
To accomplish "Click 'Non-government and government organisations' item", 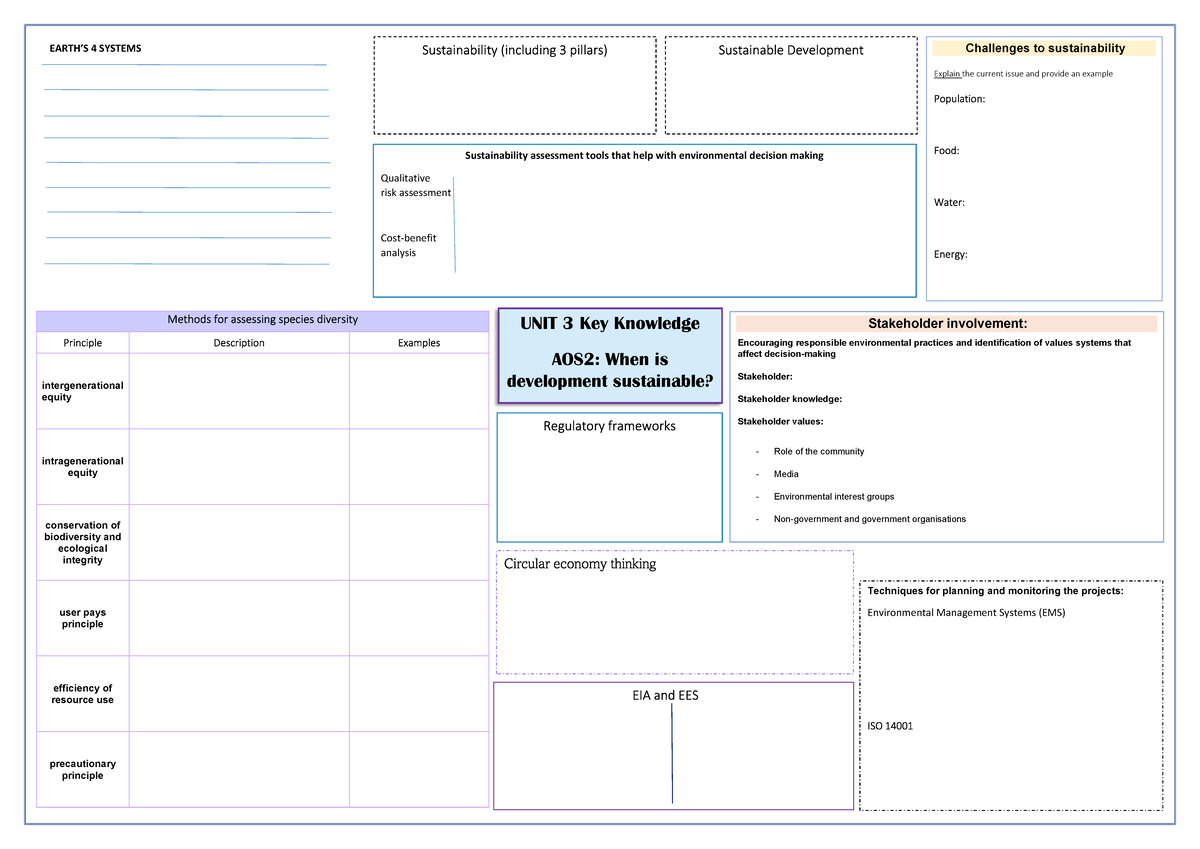I will tap(870, 519).
